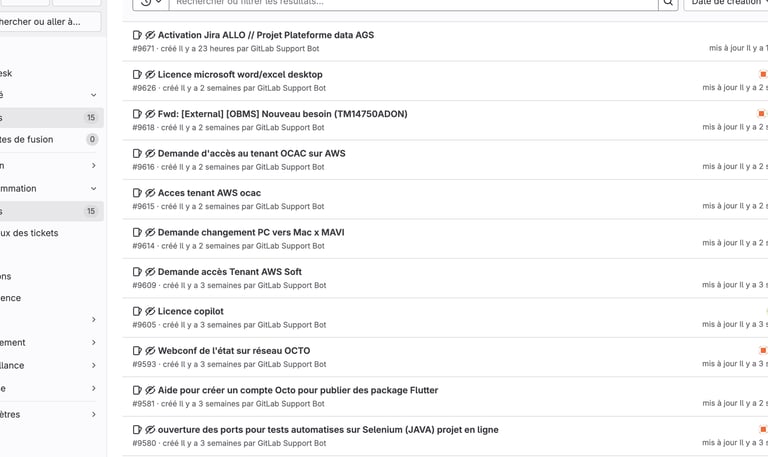
Task: Click the confidential icon on Webconf de l'état ticket
Action: coord(150,351)
